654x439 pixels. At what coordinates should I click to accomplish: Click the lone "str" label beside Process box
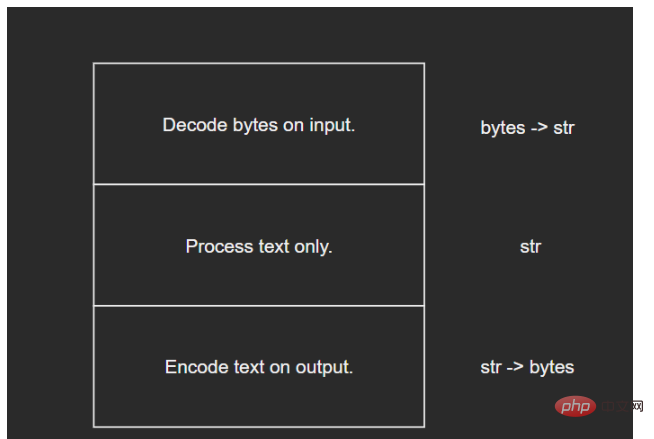(x=530, y=247)
